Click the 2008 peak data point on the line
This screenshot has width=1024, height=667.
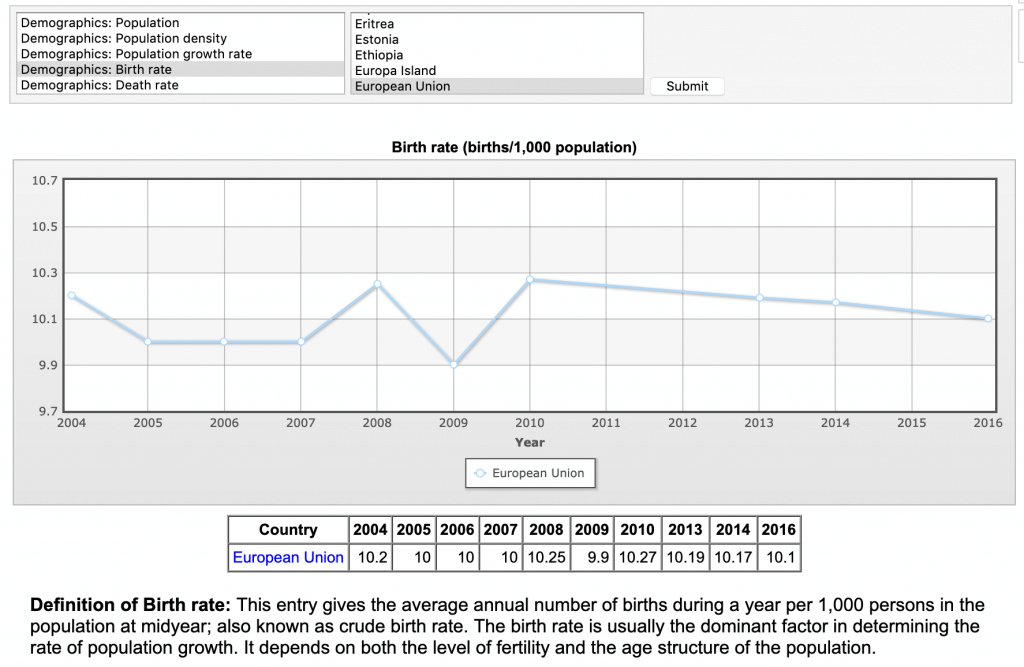click(x=377, y=284)
